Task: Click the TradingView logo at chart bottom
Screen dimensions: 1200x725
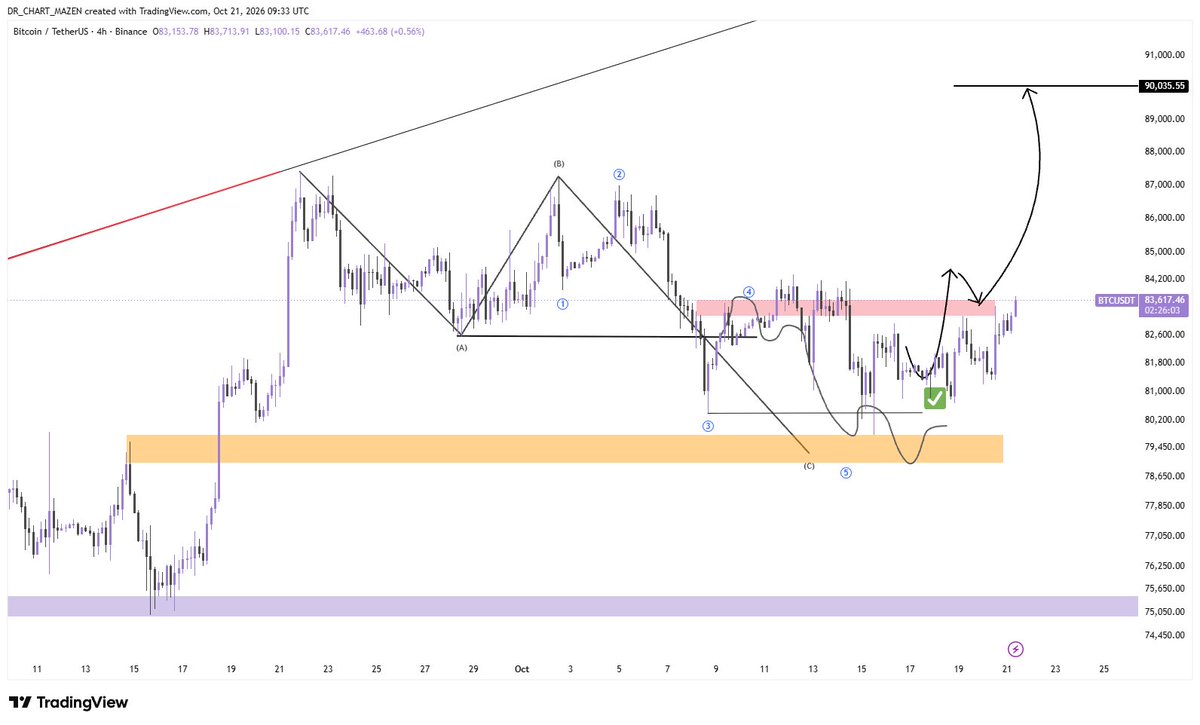Action: [x=68, y=702]
